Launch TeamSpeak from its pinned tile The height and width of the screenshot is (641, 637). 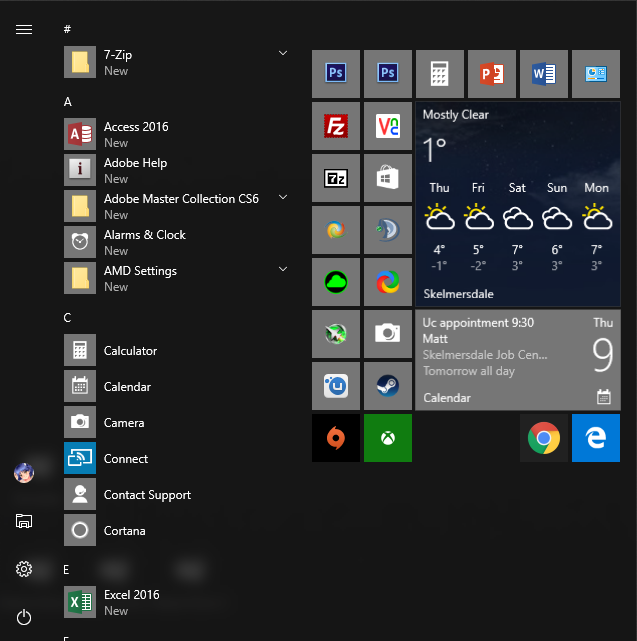[388, 230]
